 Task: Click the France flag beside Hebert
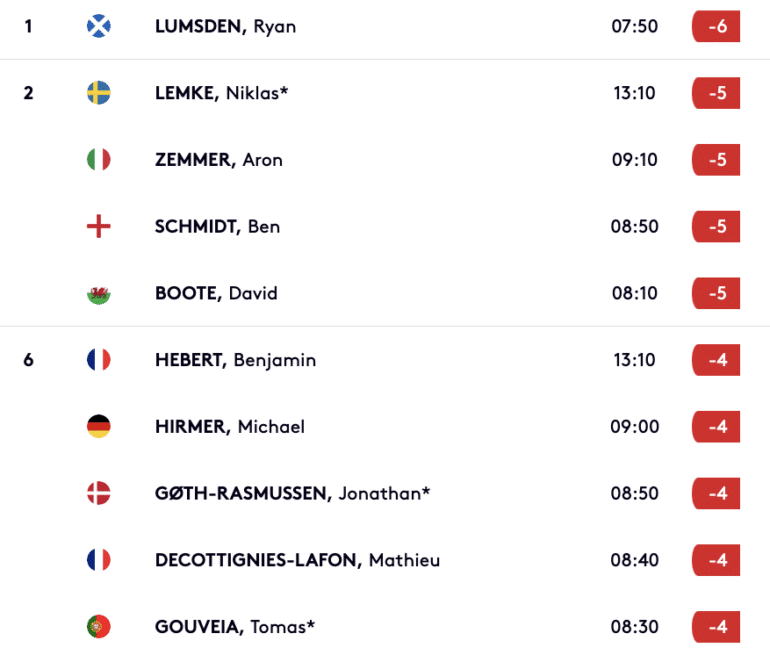point(99,360)
